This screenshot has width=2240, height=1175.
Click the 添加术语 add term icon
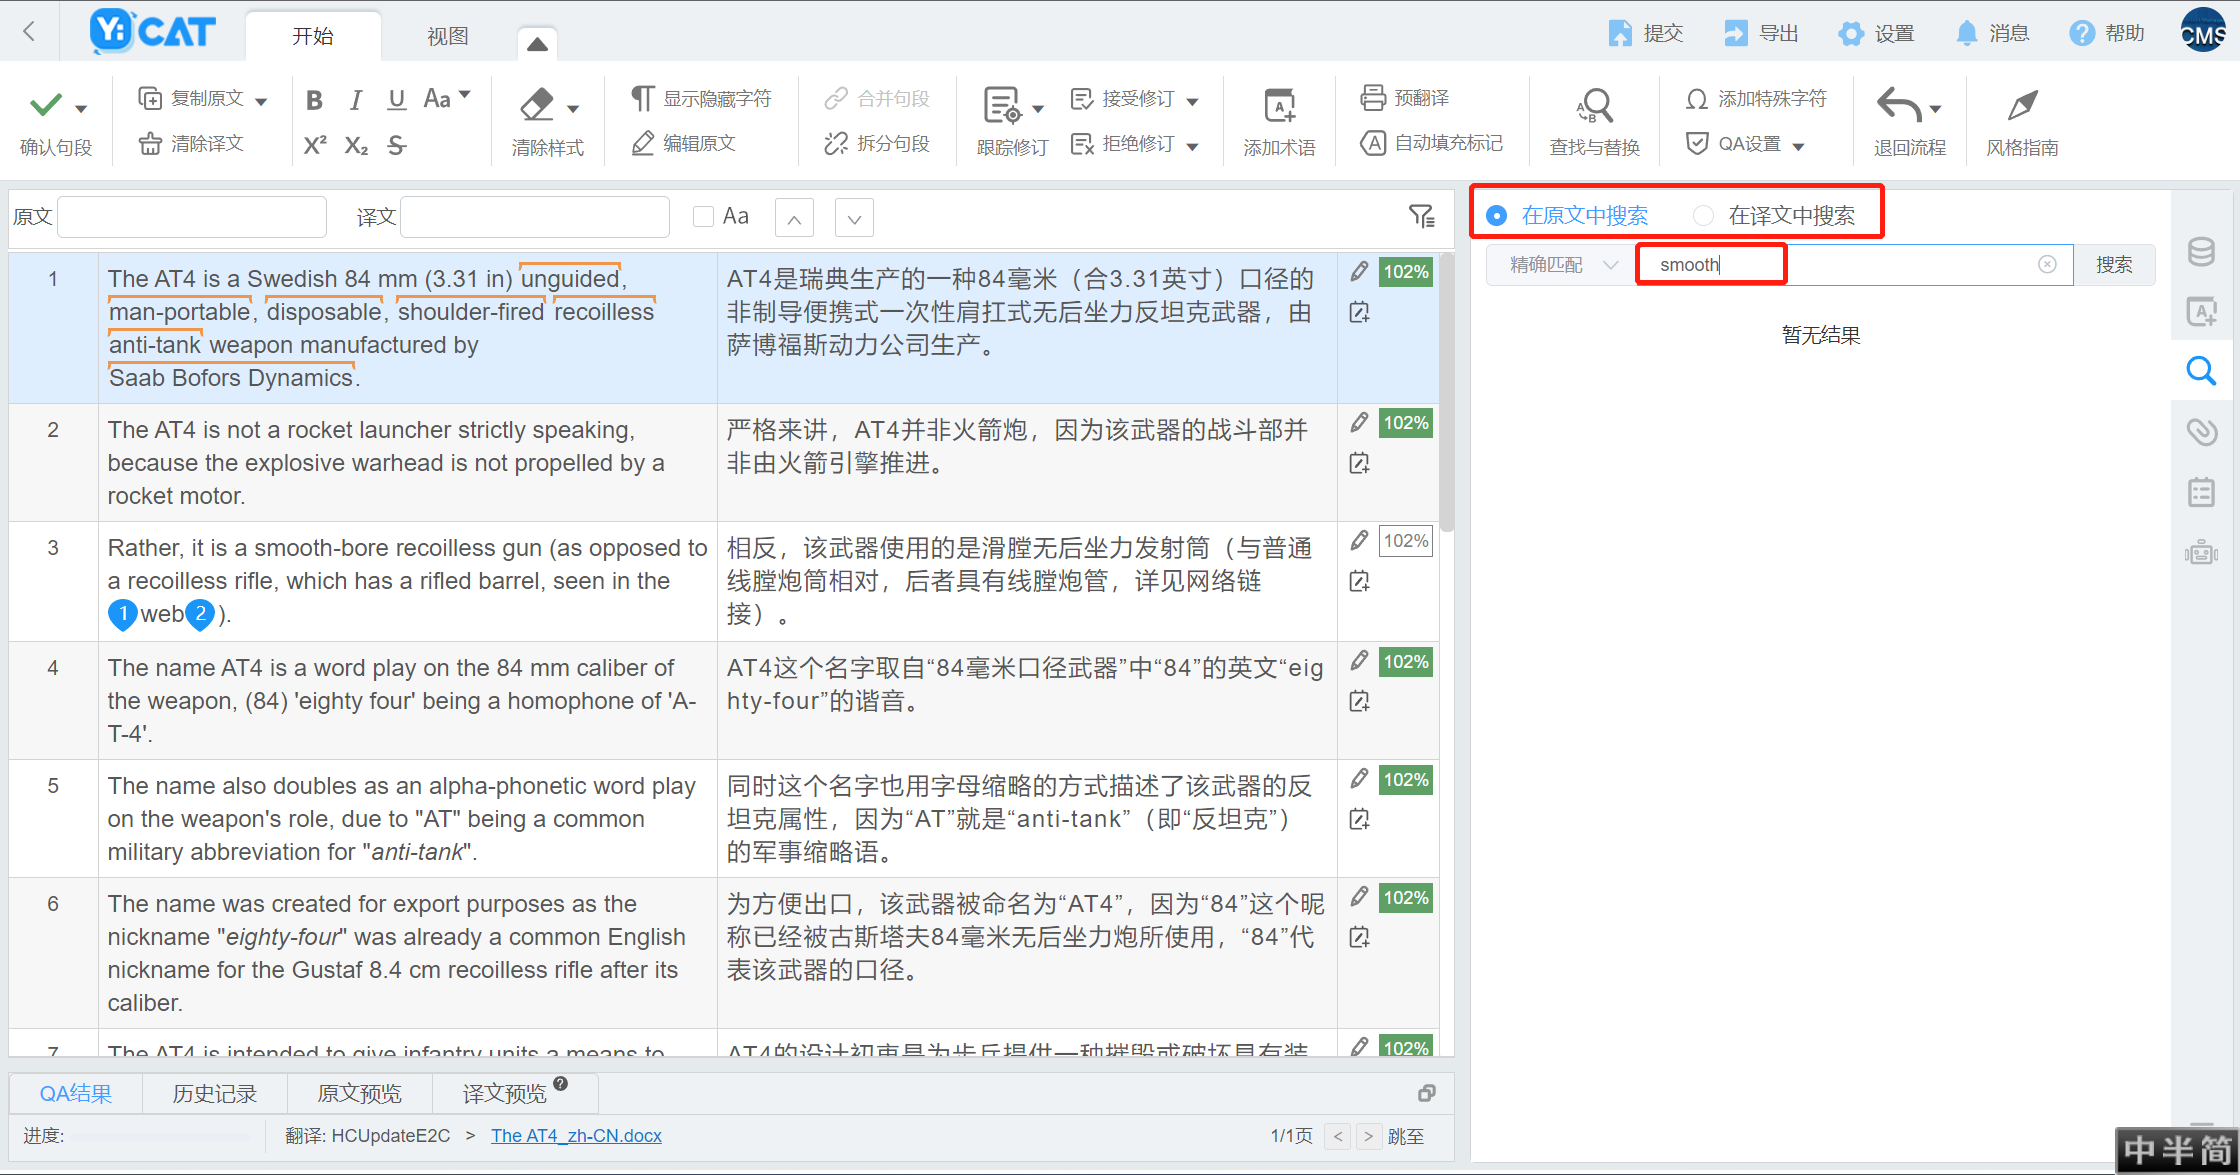[1279, 105]
